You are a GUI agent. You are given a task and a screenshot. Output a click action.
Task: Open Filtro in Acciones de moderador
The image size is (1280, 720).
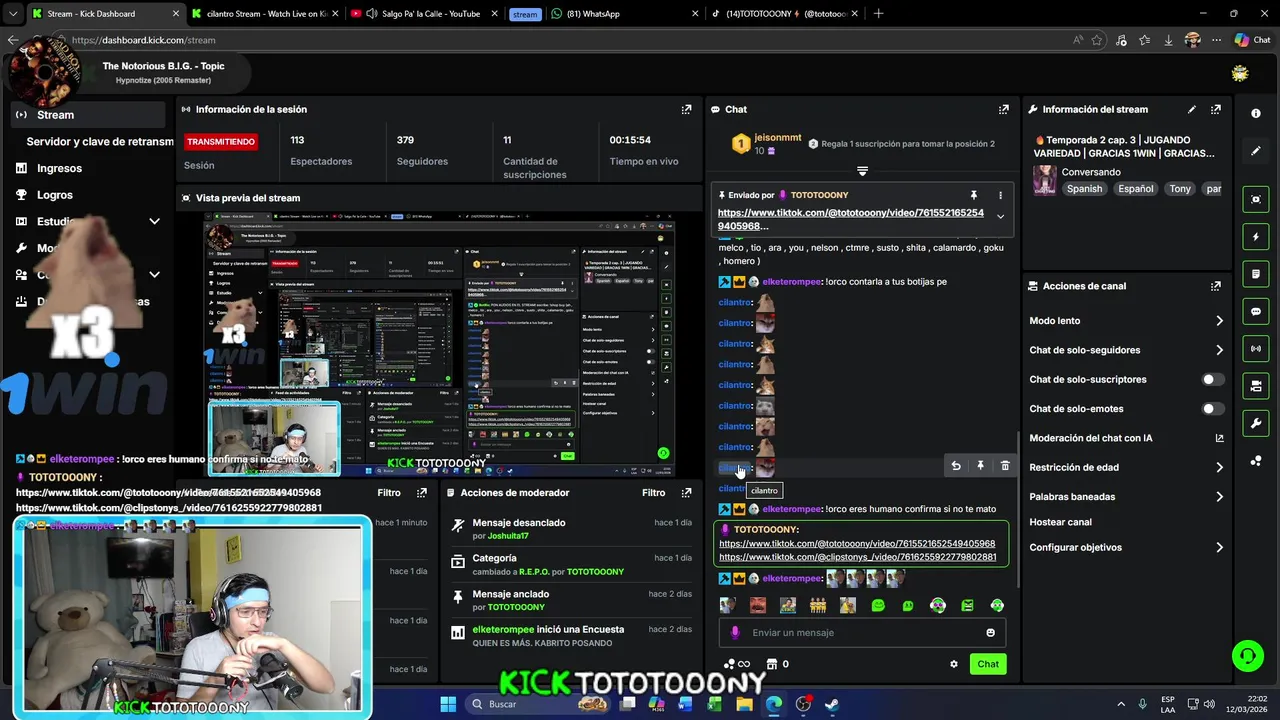point(653,493)
